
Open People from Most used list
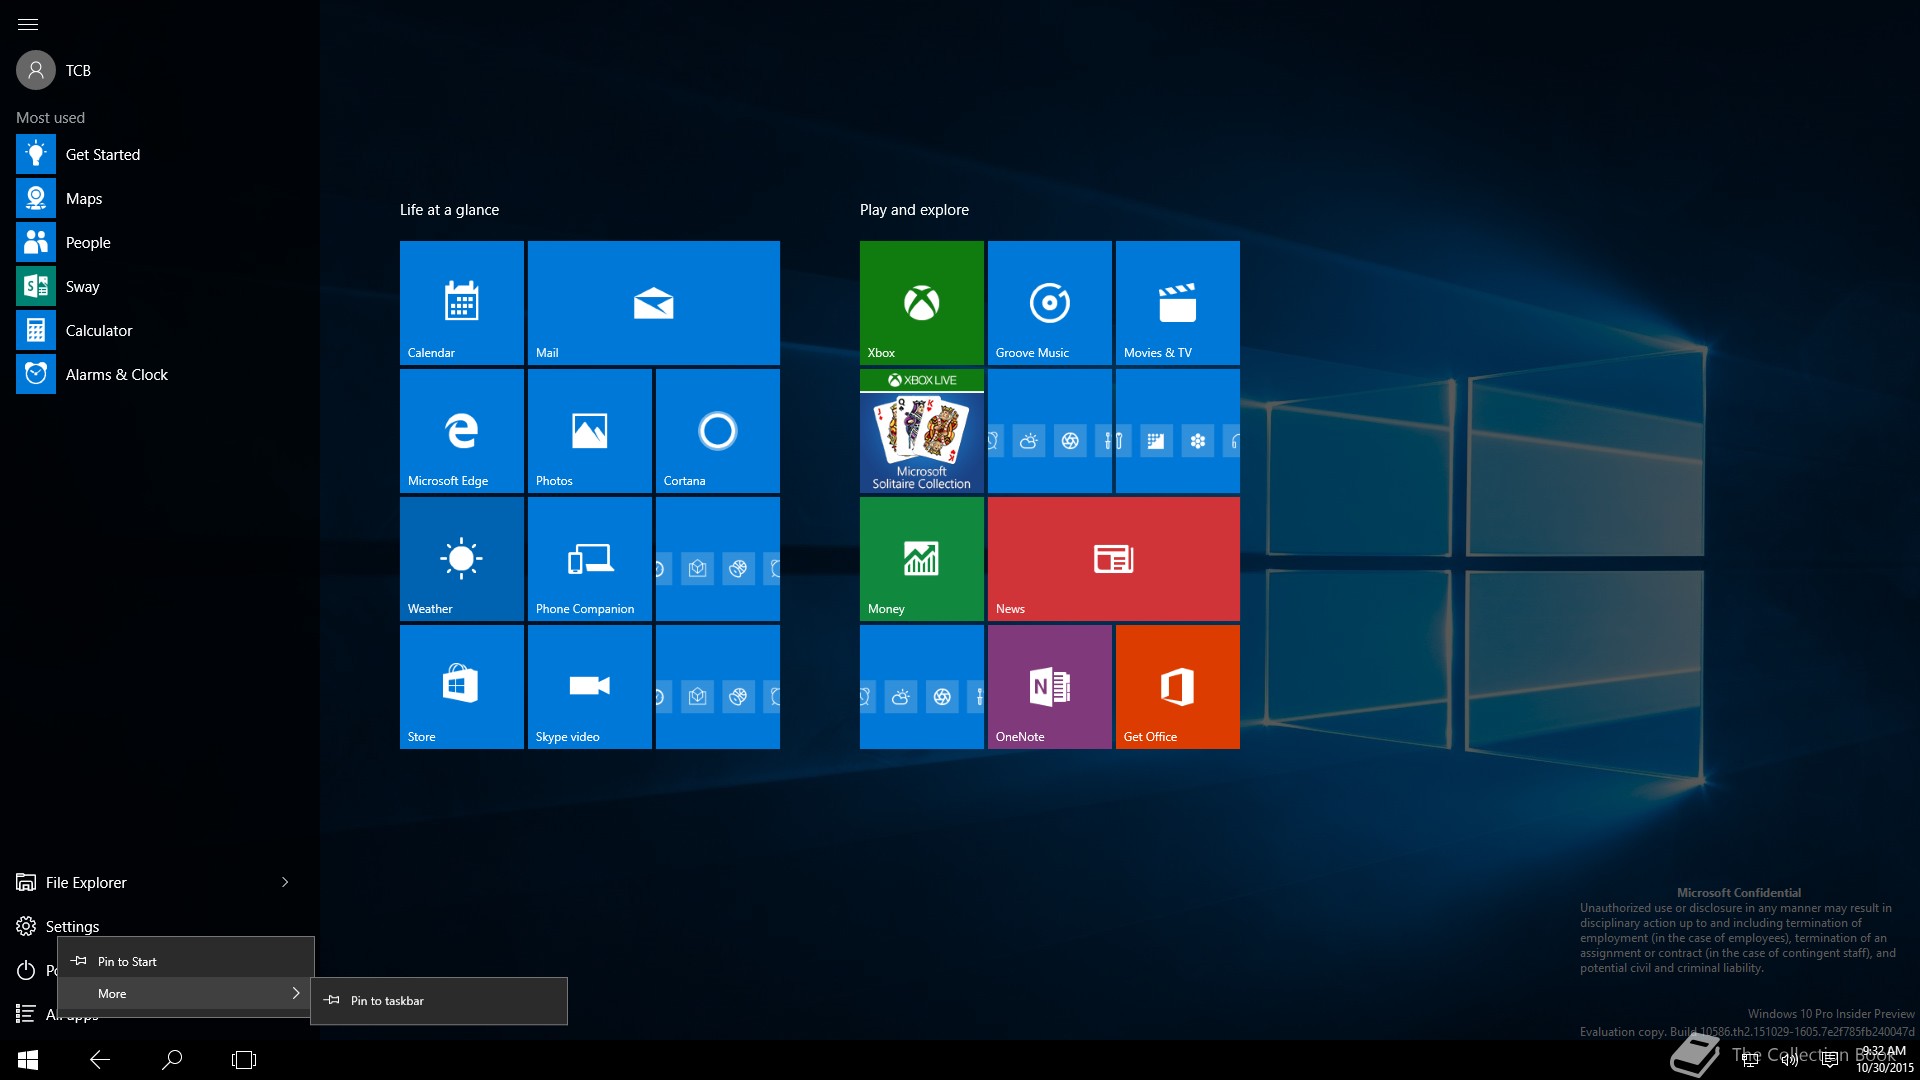160,242
